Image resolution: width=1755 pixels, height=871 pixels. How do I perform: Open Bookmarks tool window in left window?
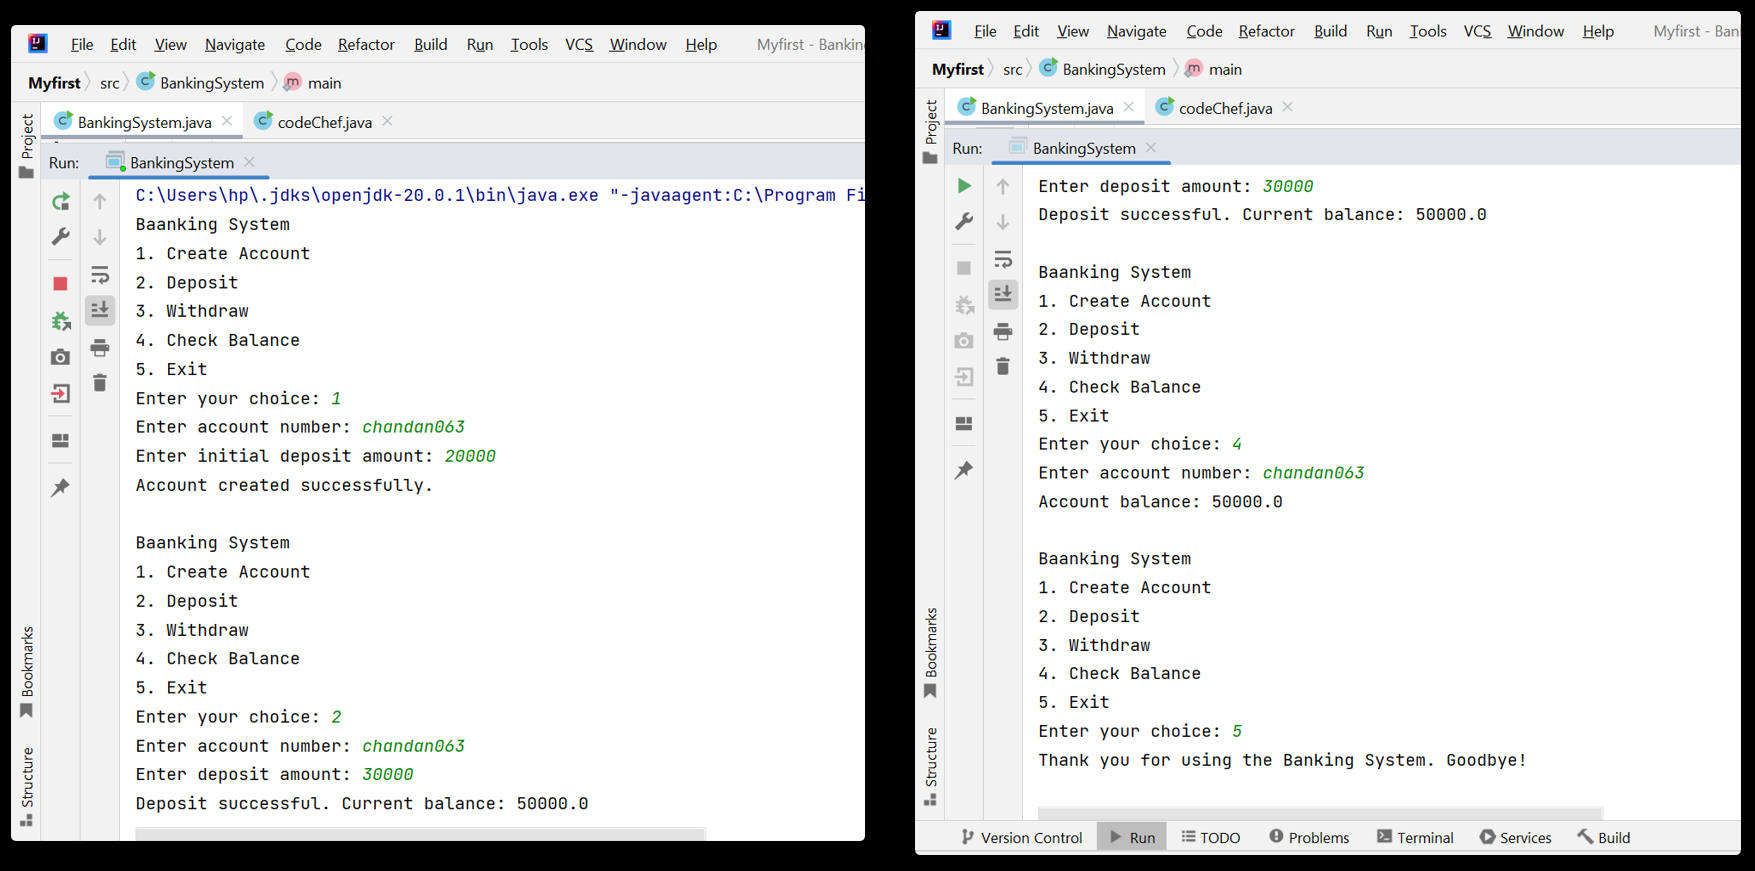(x=27, y=672)
